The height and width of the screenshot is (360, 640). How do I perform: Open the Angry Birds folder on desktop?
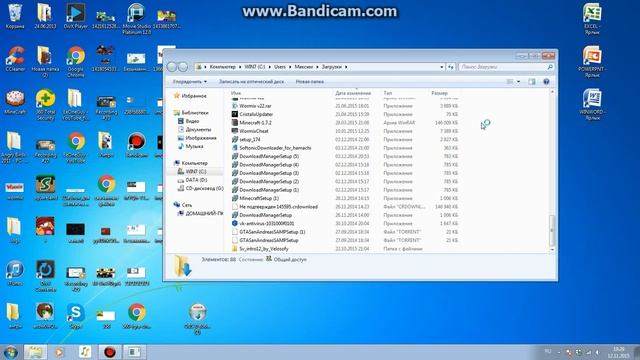14,148
